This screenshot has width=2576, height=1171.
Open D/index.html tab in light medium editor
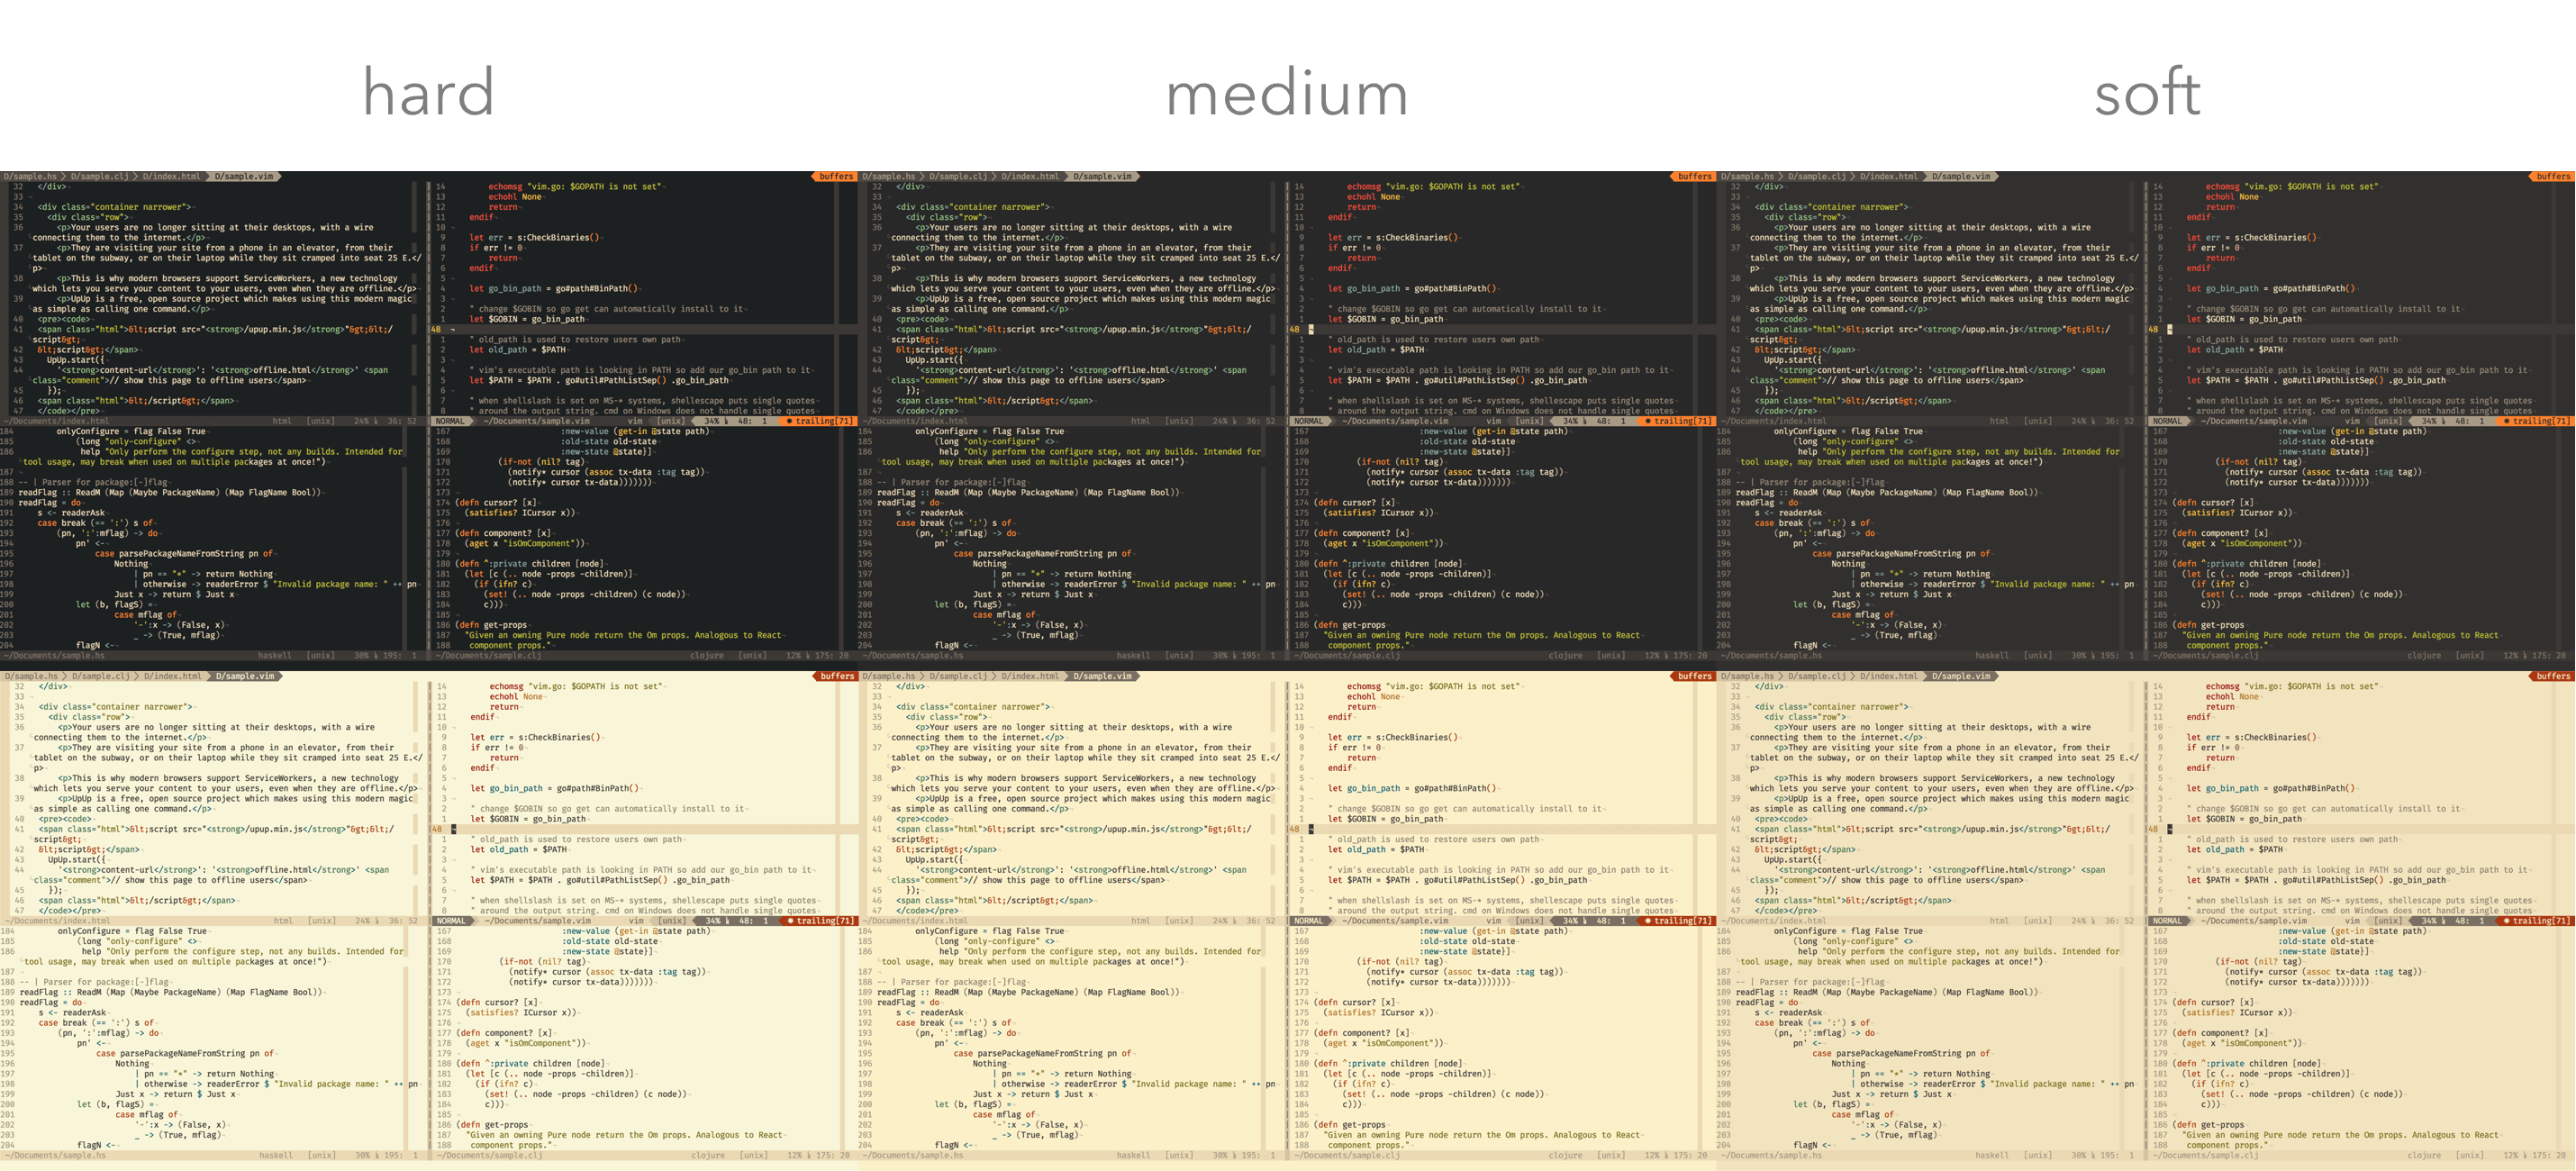tap(1030, 676)
